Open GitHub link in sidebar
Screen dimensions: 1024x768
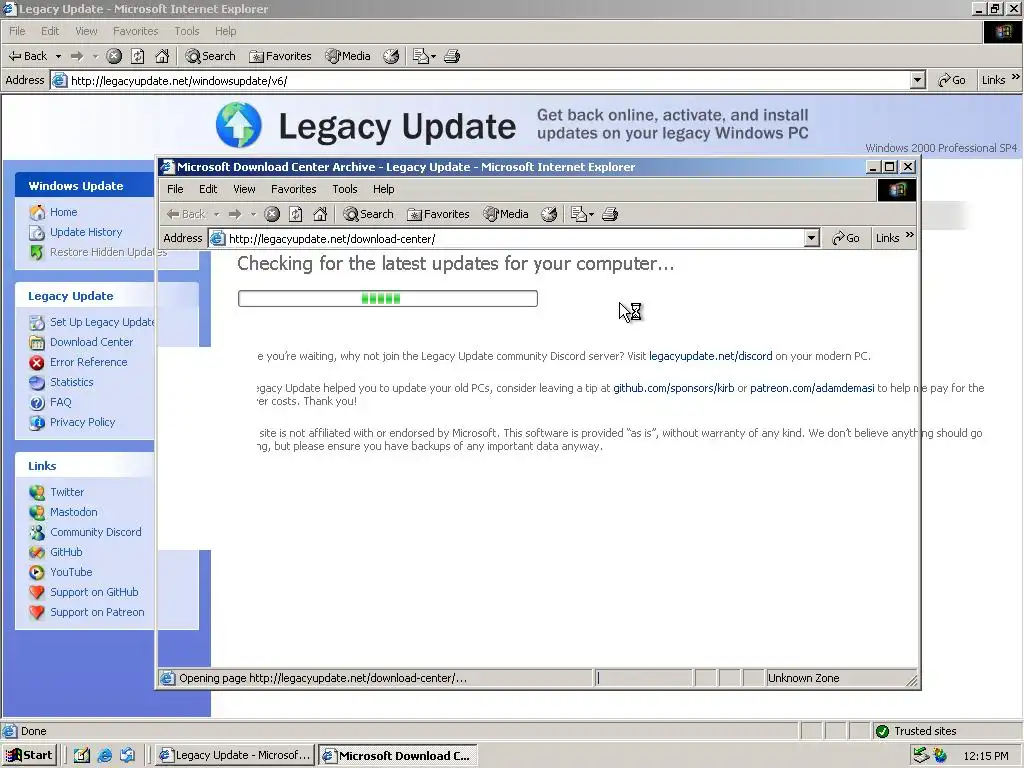point(66,552)
